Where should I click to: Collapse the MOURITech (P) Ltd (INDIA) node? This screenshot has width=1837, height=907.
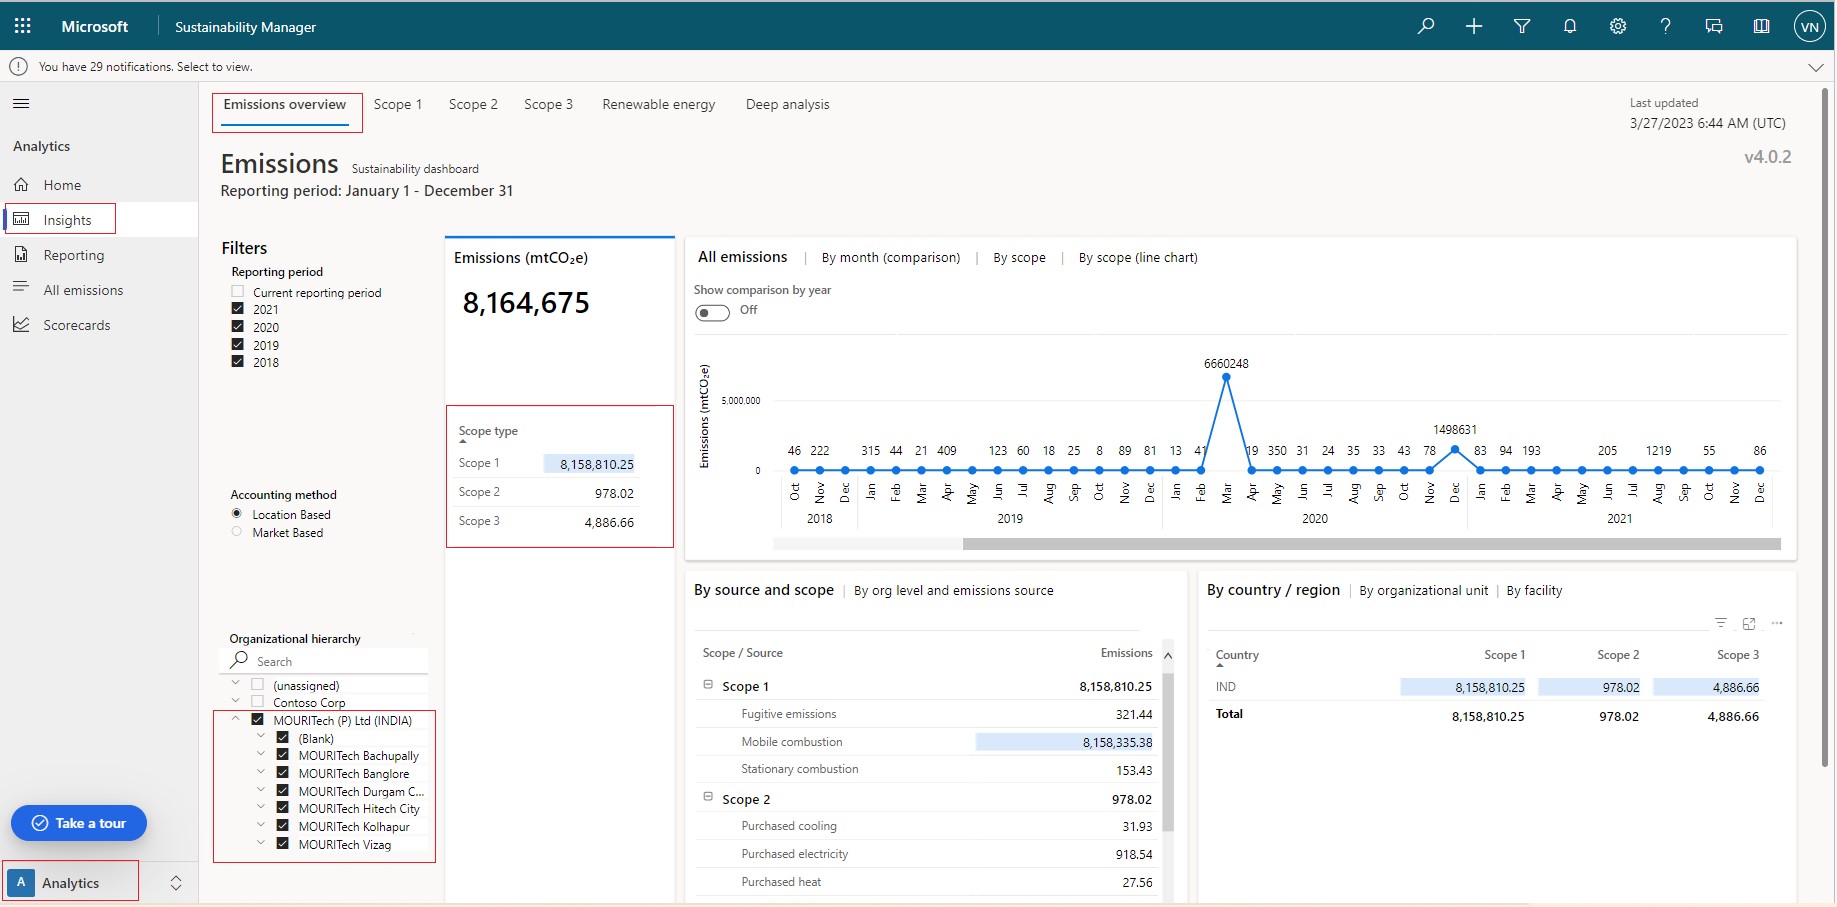point(236,719)
